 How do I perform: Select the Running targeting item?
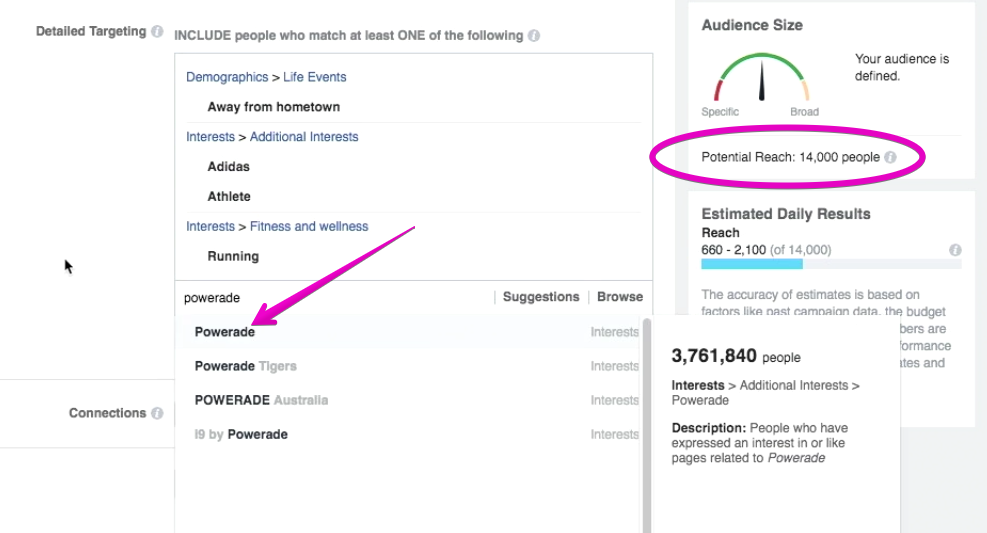[x=233, y=256]
